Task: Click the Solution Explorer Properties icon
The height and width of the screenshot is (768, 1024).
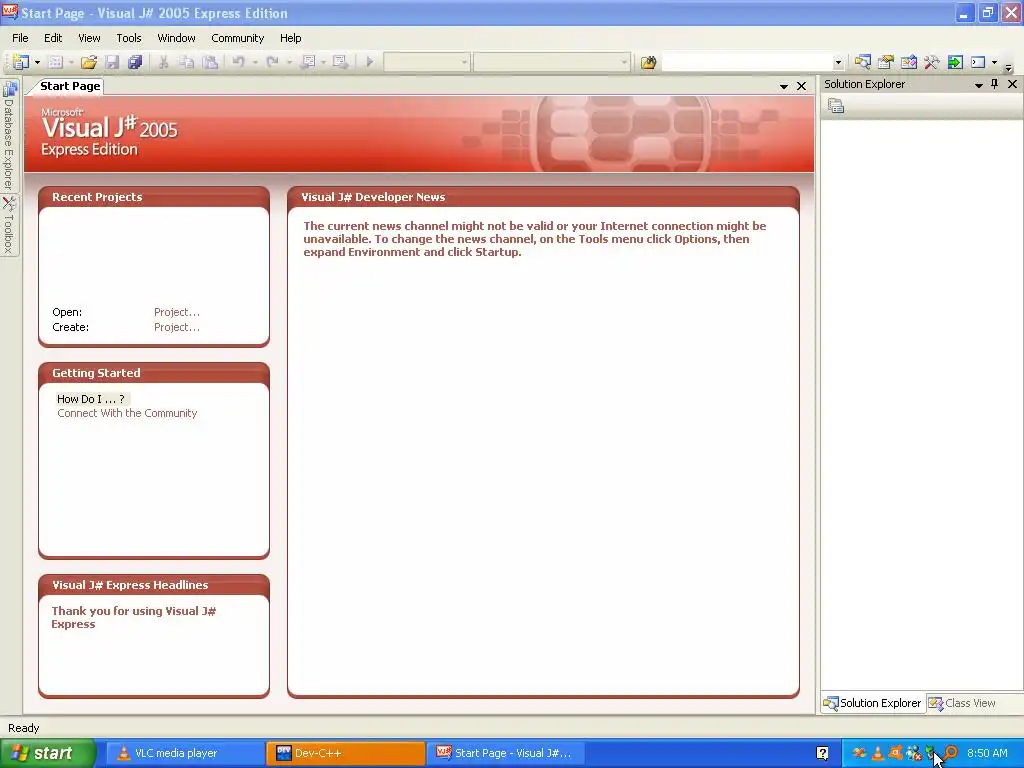Action: [x=836, y=106]
